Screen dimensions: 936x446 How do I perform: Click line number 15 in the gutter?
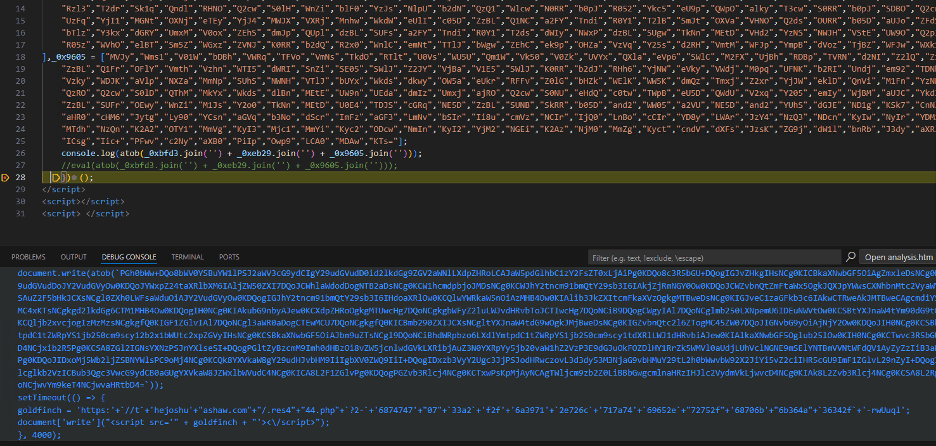[21, 21]
